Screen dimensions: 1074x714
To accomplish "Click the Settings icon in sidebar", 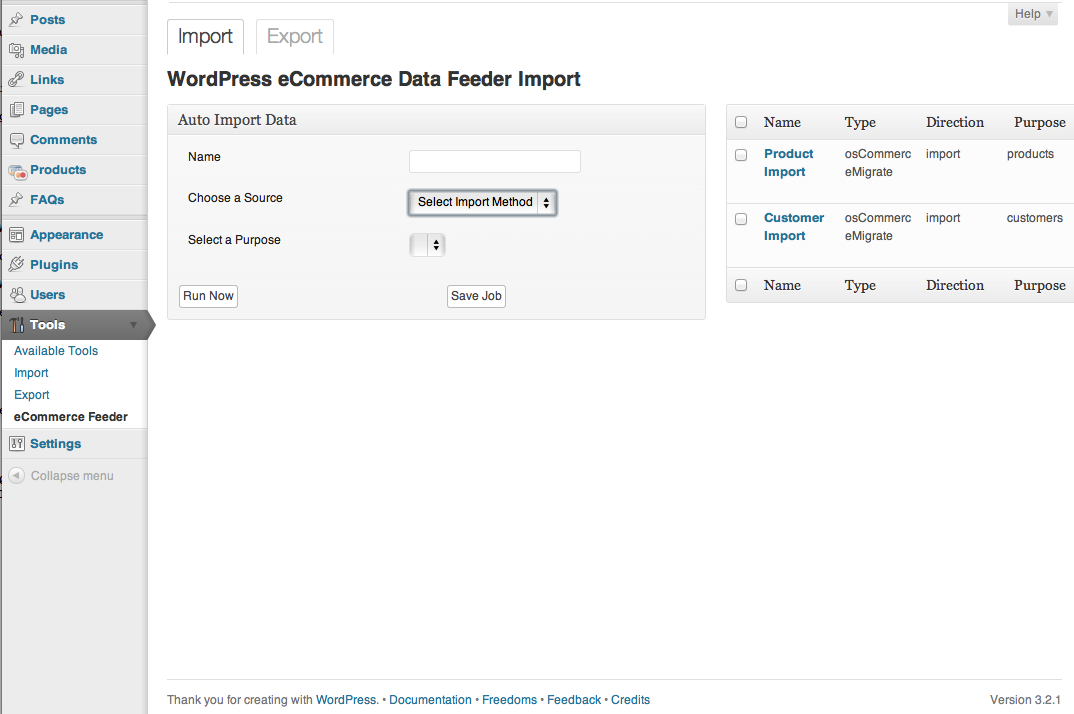I will [16, 444].
